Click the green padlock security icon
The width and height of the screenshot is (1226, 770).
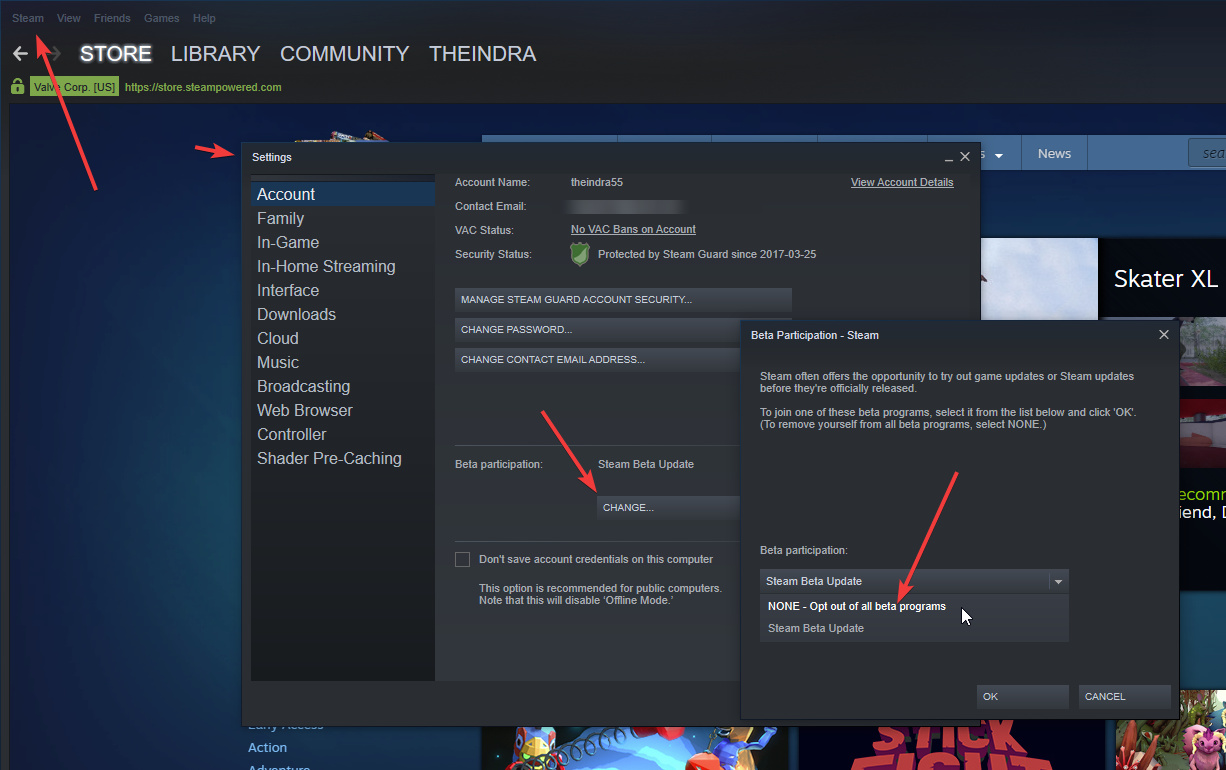(17, 87)
